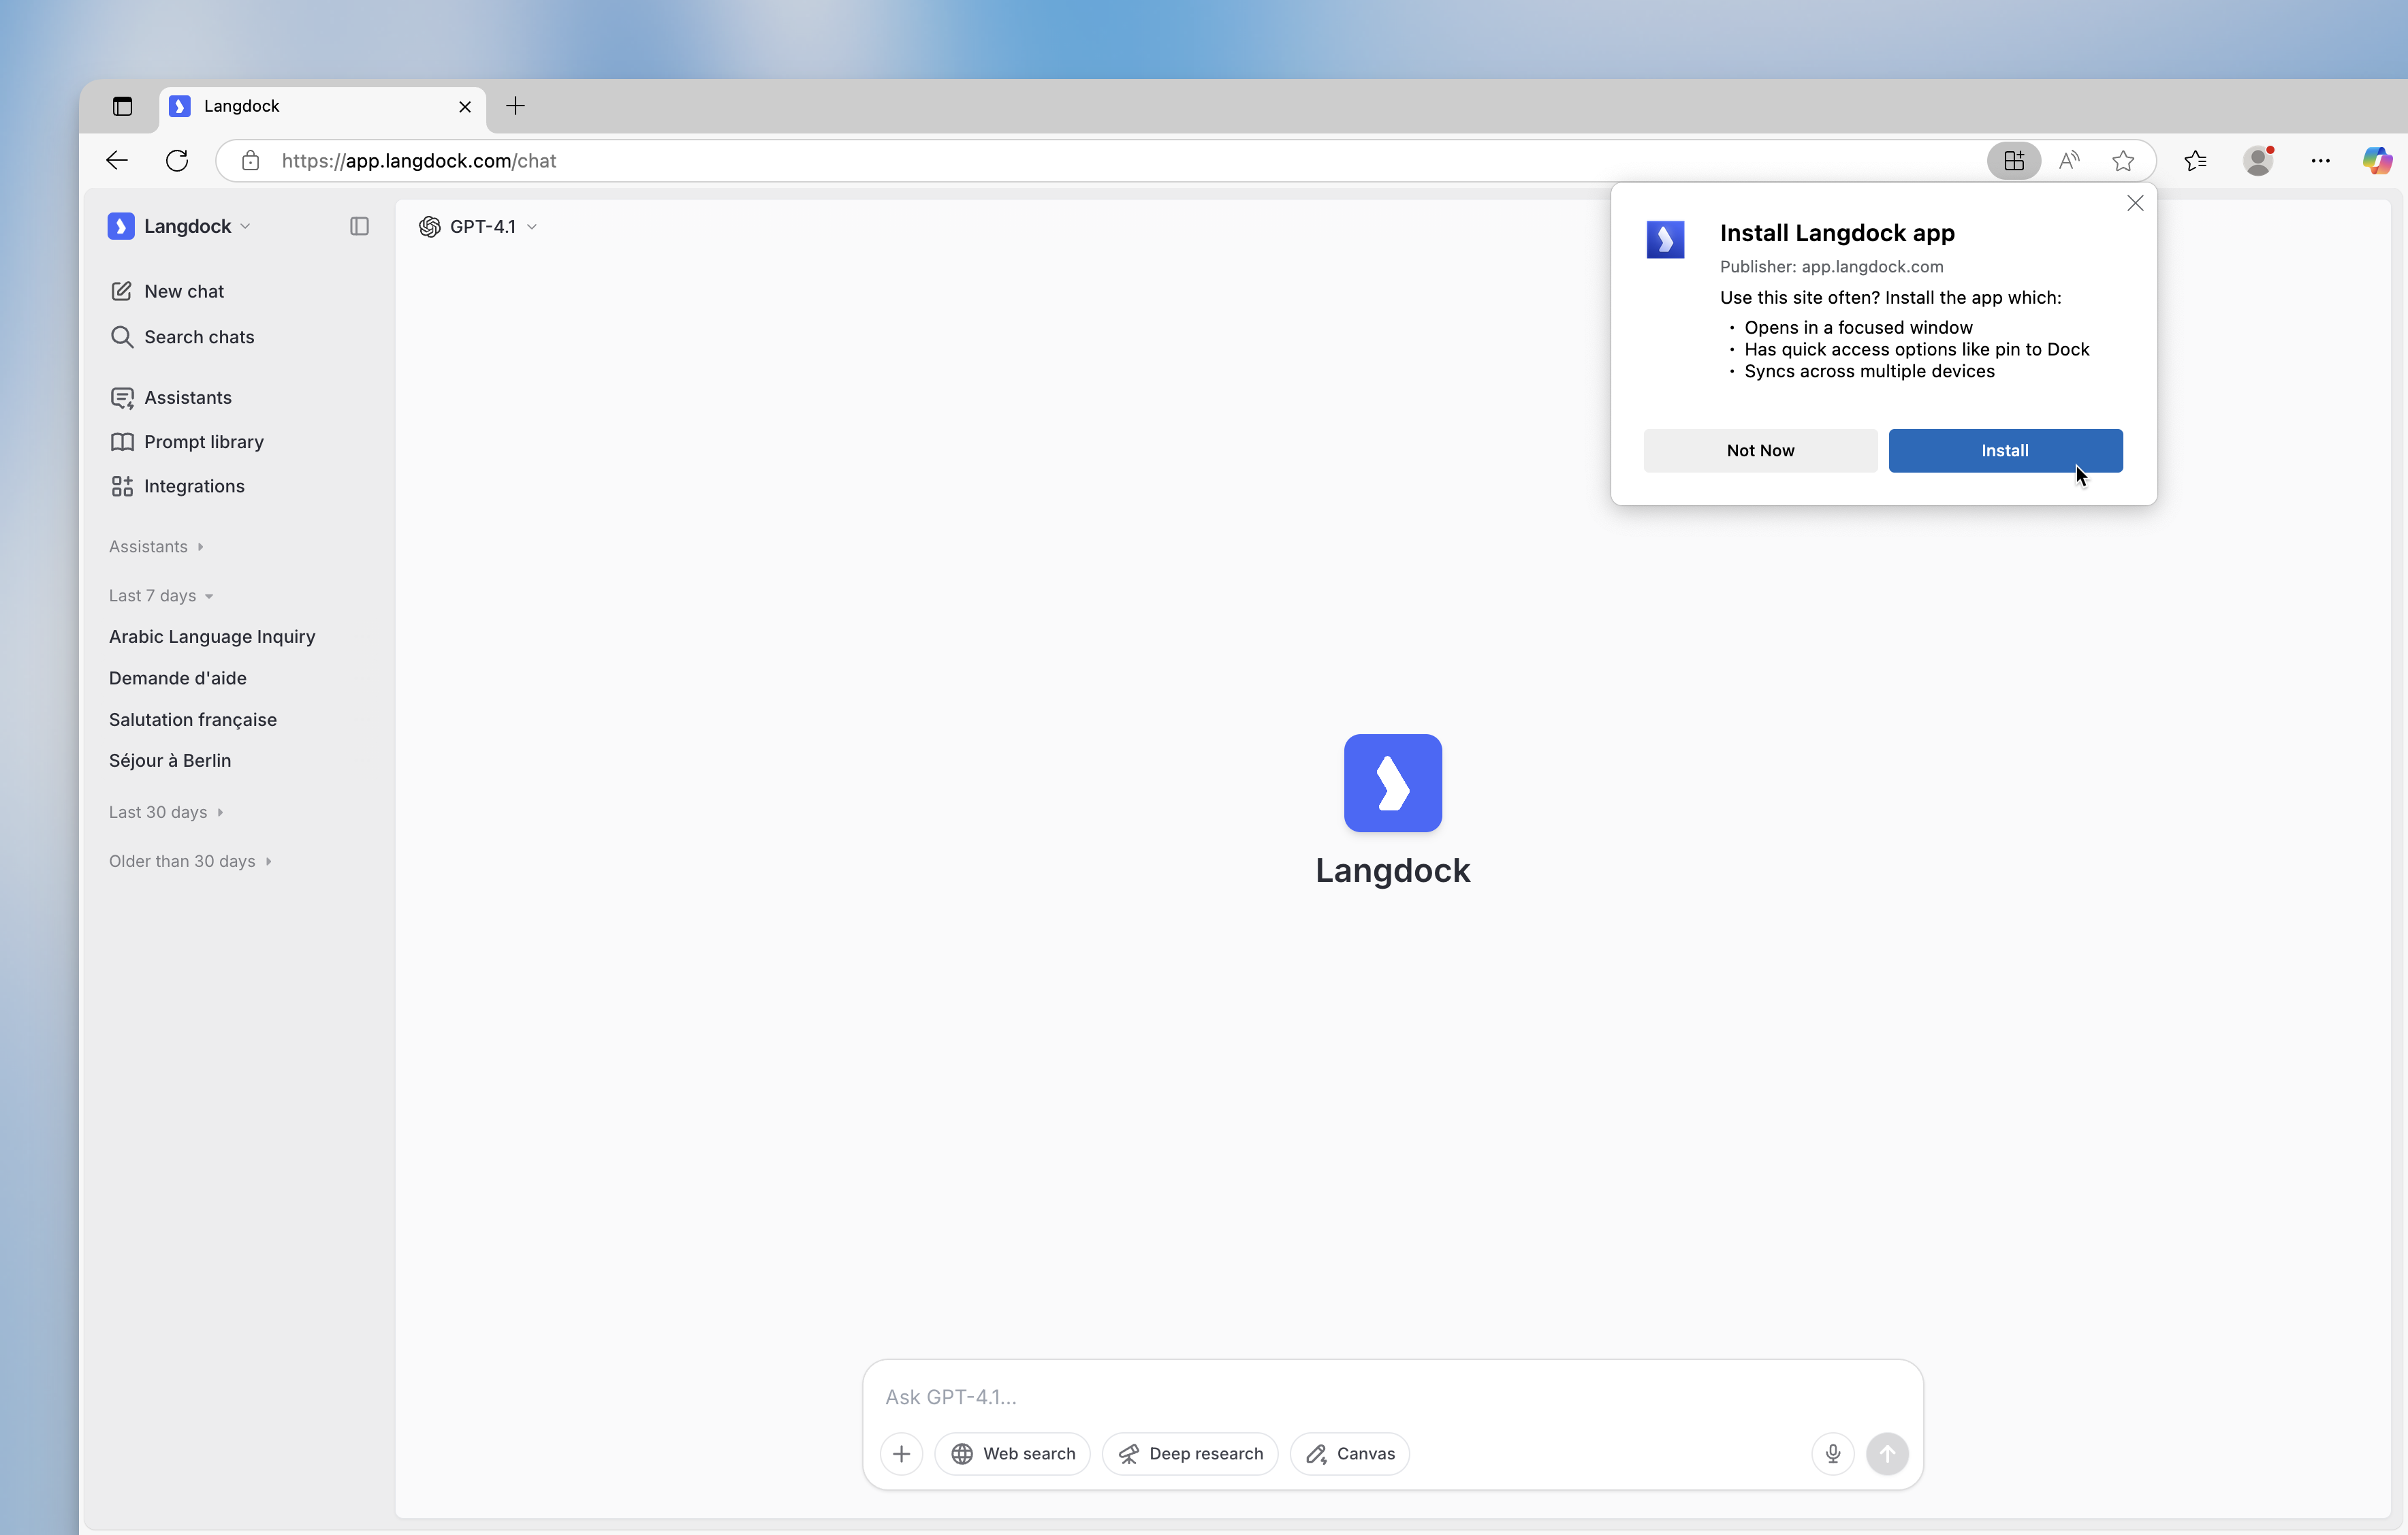
Task: Click the Not Now button
Action: pos(1760,450)
